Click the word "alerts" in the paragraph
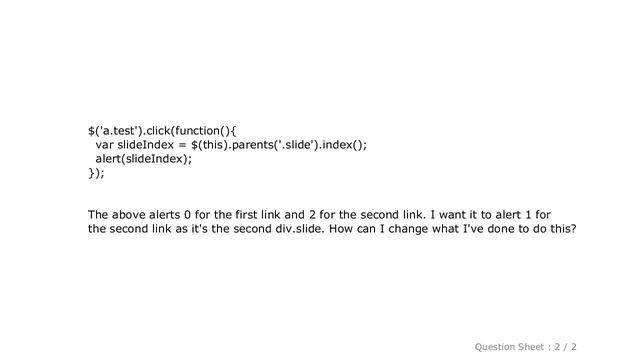 click(164, 215)
